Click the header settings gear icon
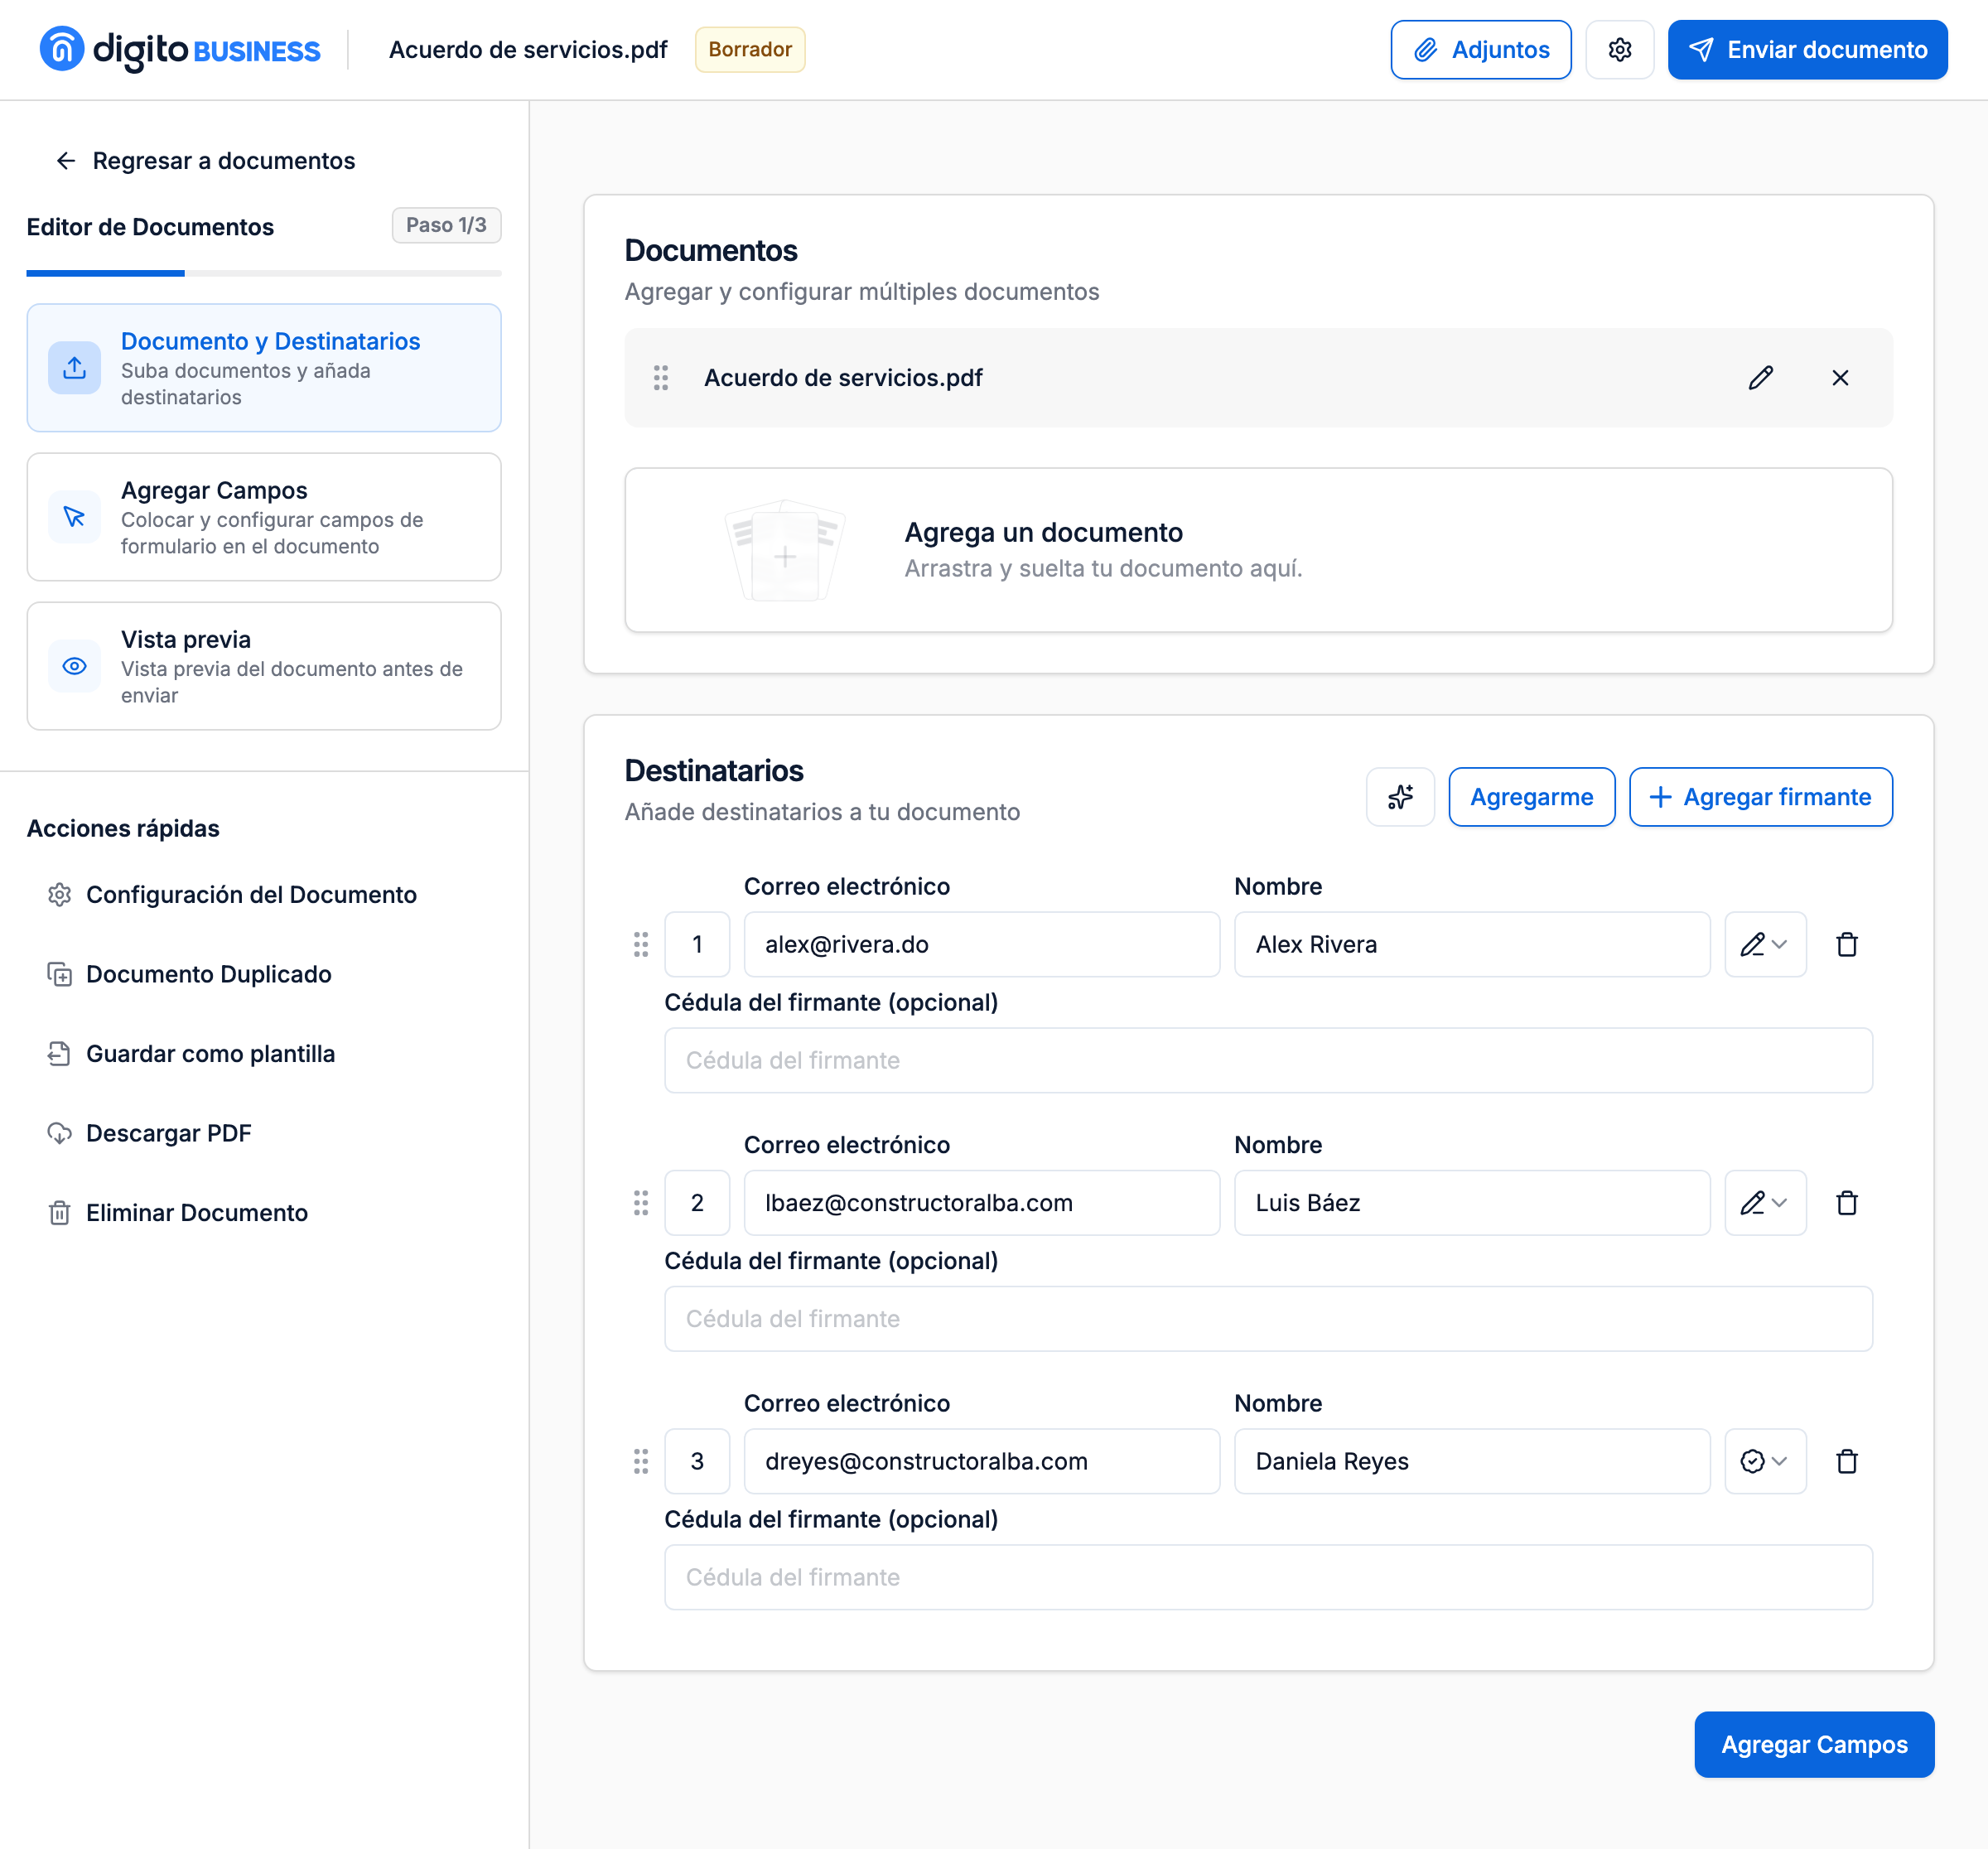The image size is (1988, 1849). [1619, 50]
